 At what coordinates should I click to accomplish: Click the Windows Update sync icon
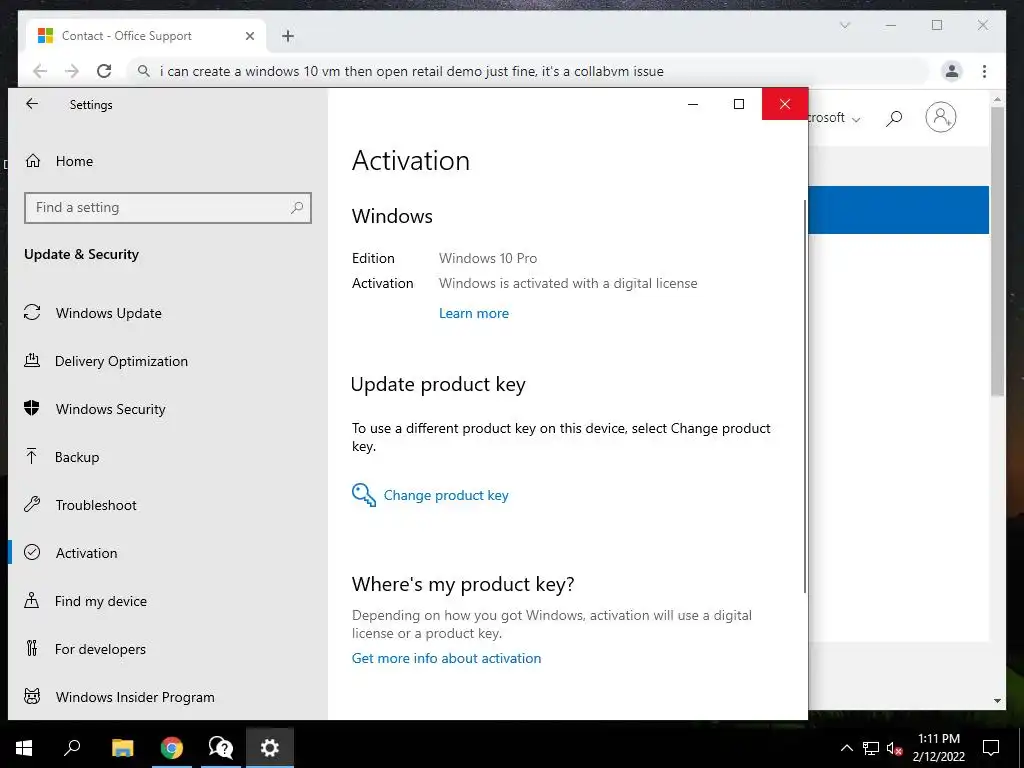click(32, 312)
